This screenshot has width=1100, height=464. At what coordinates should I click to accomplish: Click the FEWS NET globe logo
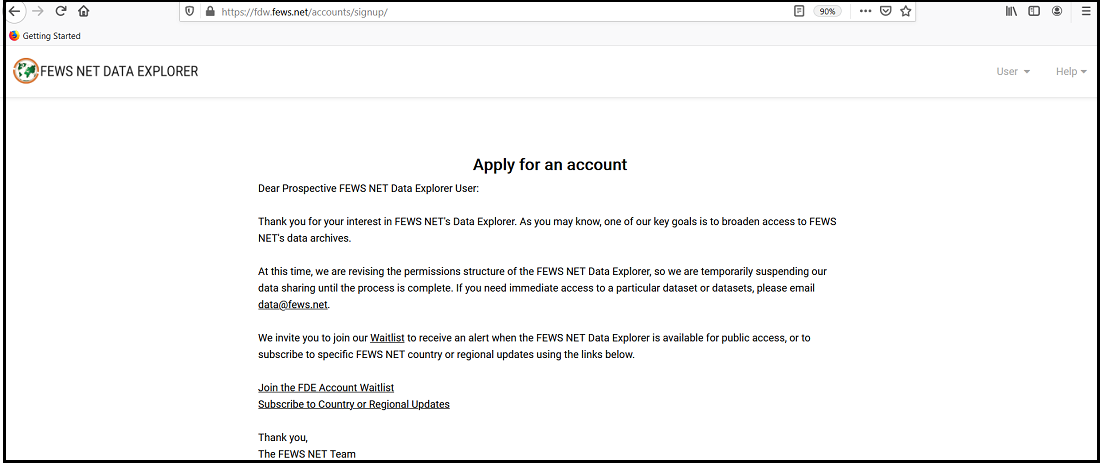coord(25,71)
